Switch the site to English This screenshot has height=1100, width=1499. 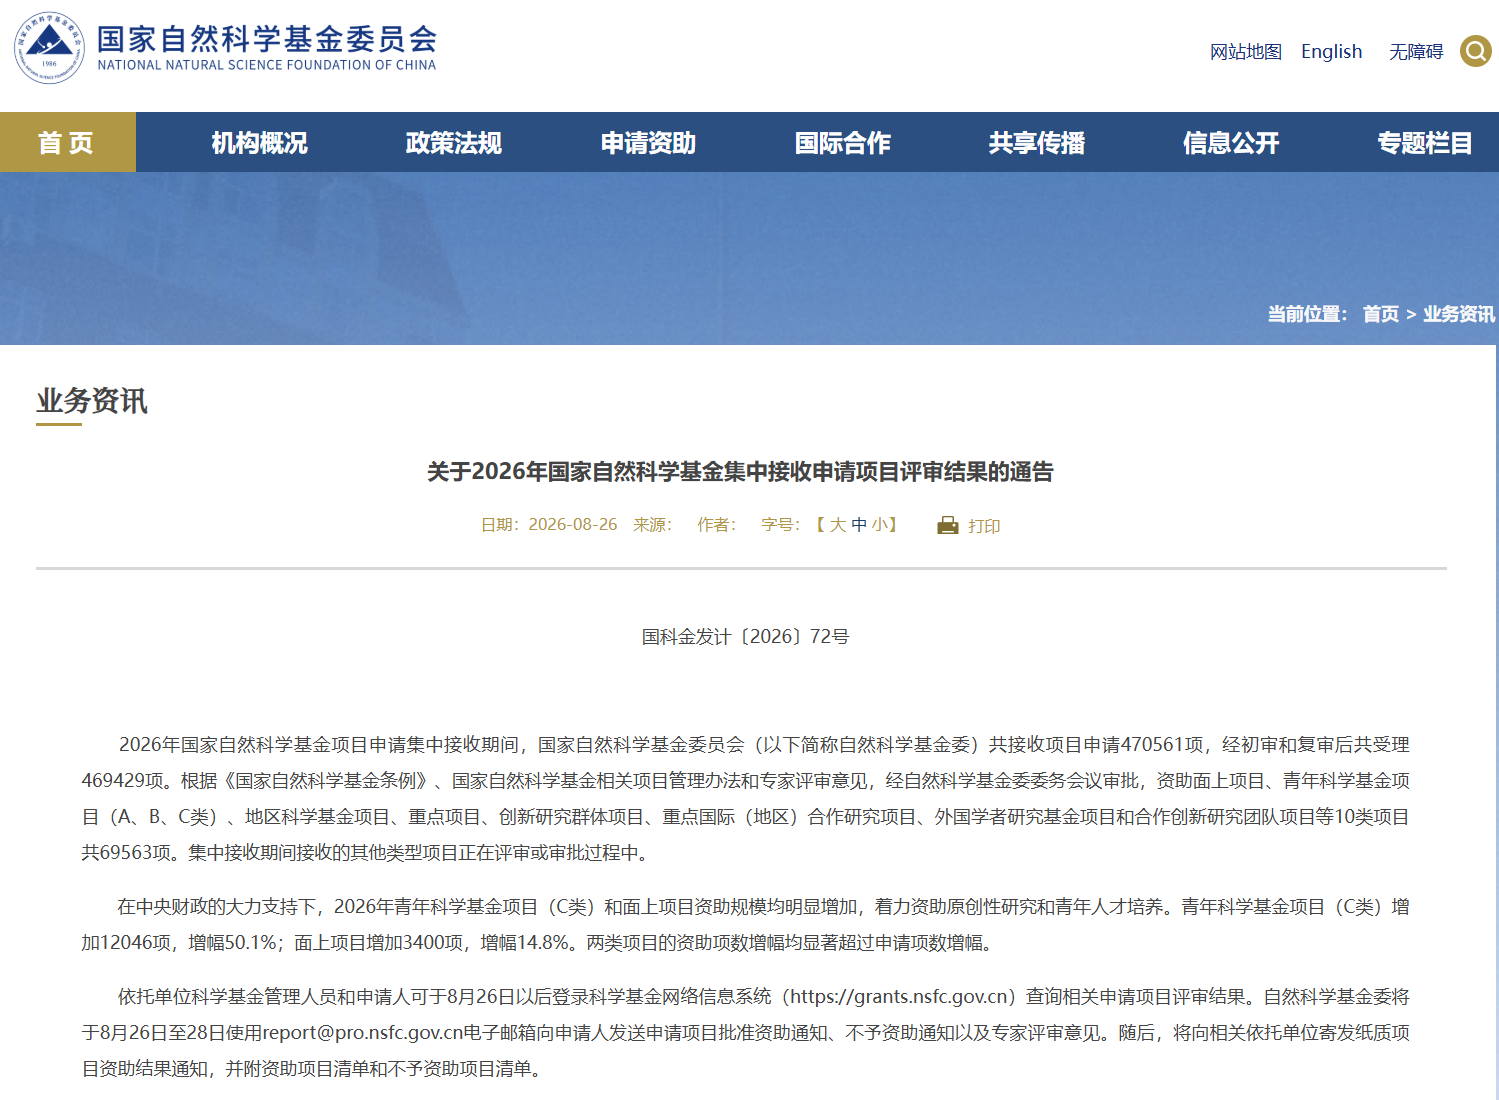click(1331, 52)
